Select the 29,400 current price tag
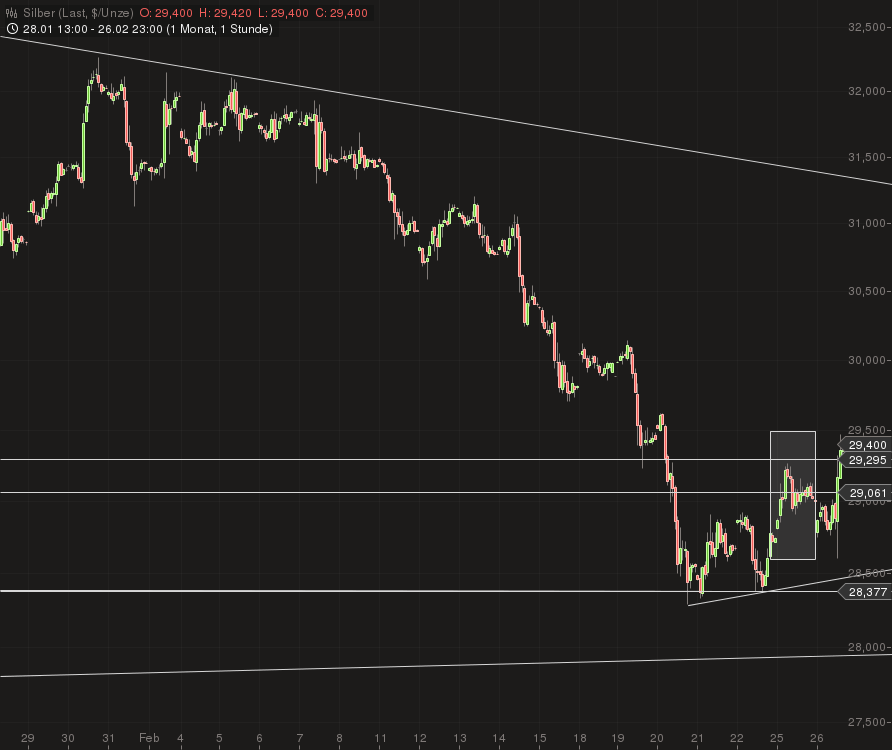Image resolution: width=892 pixels, height=750 pixels. pyautogui.click(x=866, y=445)
